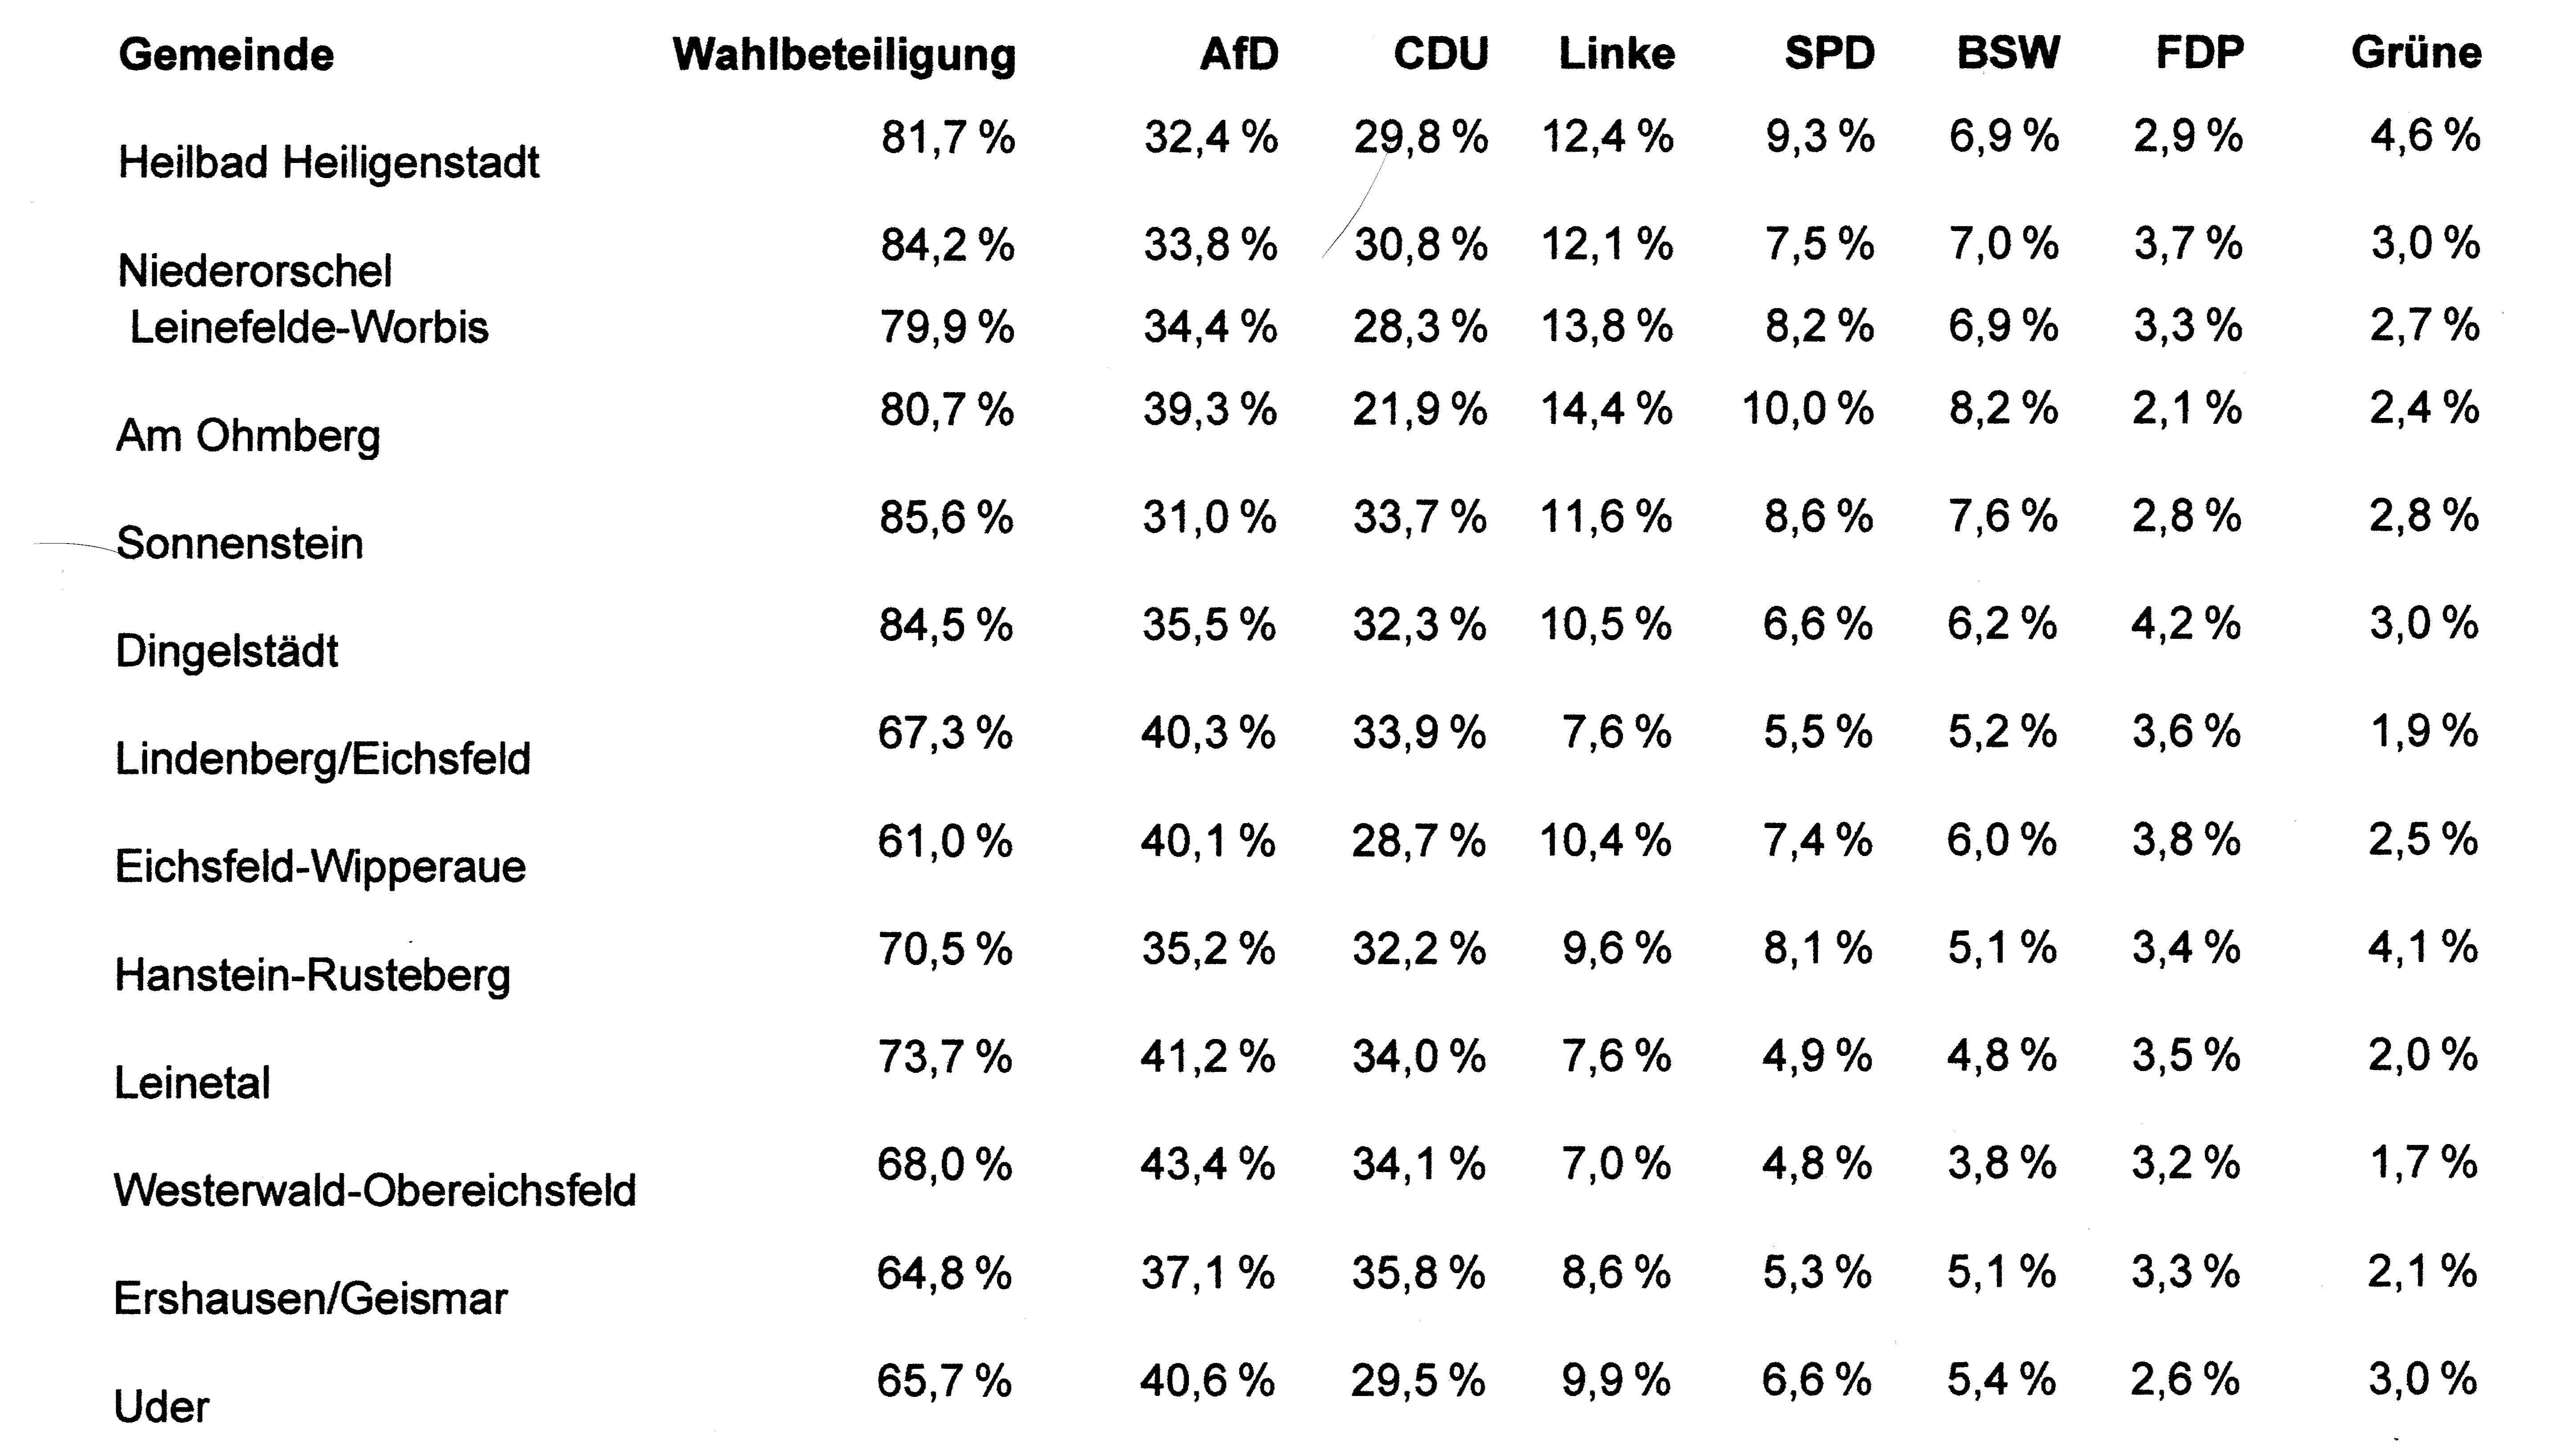Image resolution: width=2576 pixels, height=1449 pixels.
Task: Select the Grüne value 4,6 %
Action: pos(2425,136)
